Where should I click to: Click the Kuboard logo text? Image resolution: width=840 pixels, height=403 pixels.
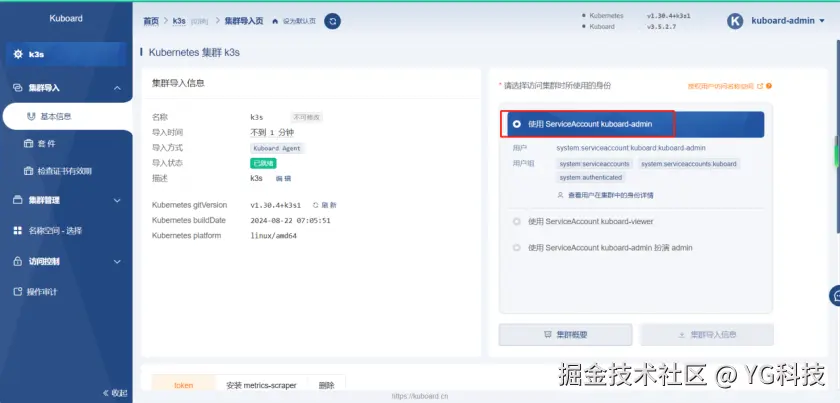(66, 18)
